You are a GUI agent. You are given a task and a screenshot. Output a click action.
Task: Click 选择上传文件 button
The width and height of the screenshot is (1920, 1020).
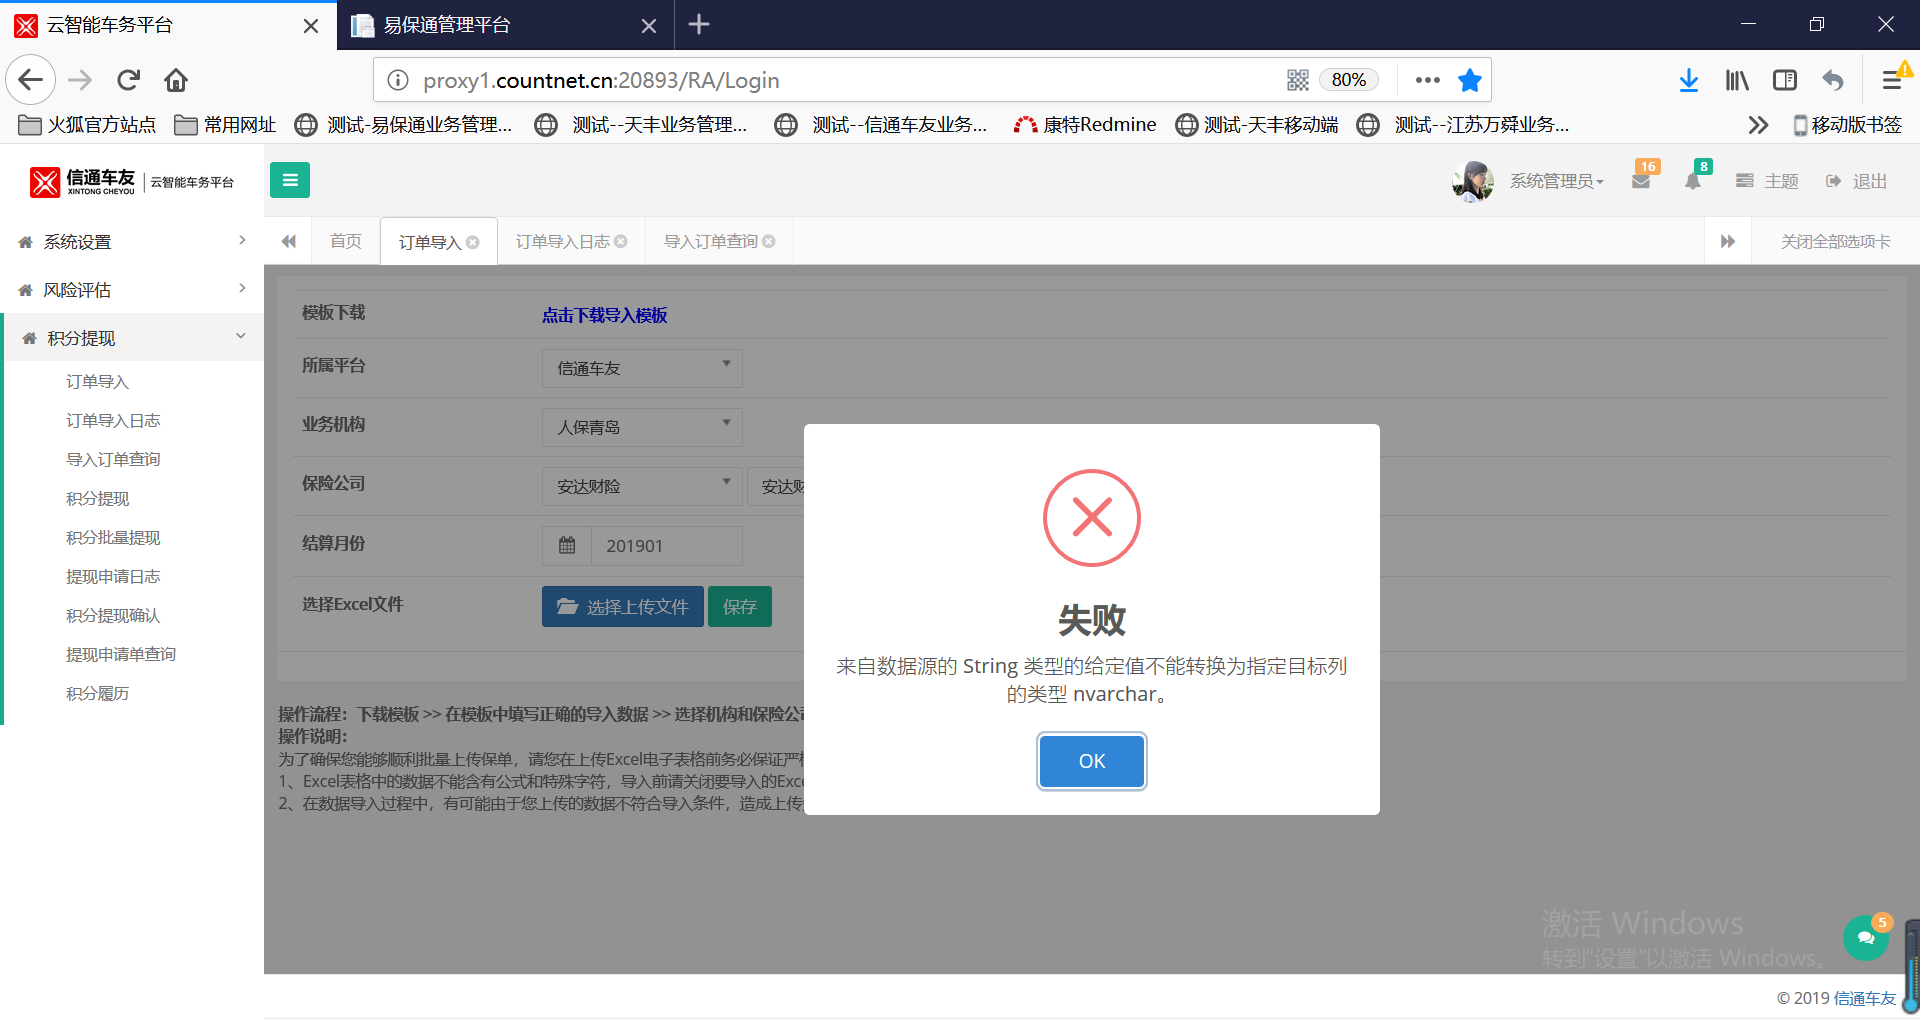tap(623, 607)
